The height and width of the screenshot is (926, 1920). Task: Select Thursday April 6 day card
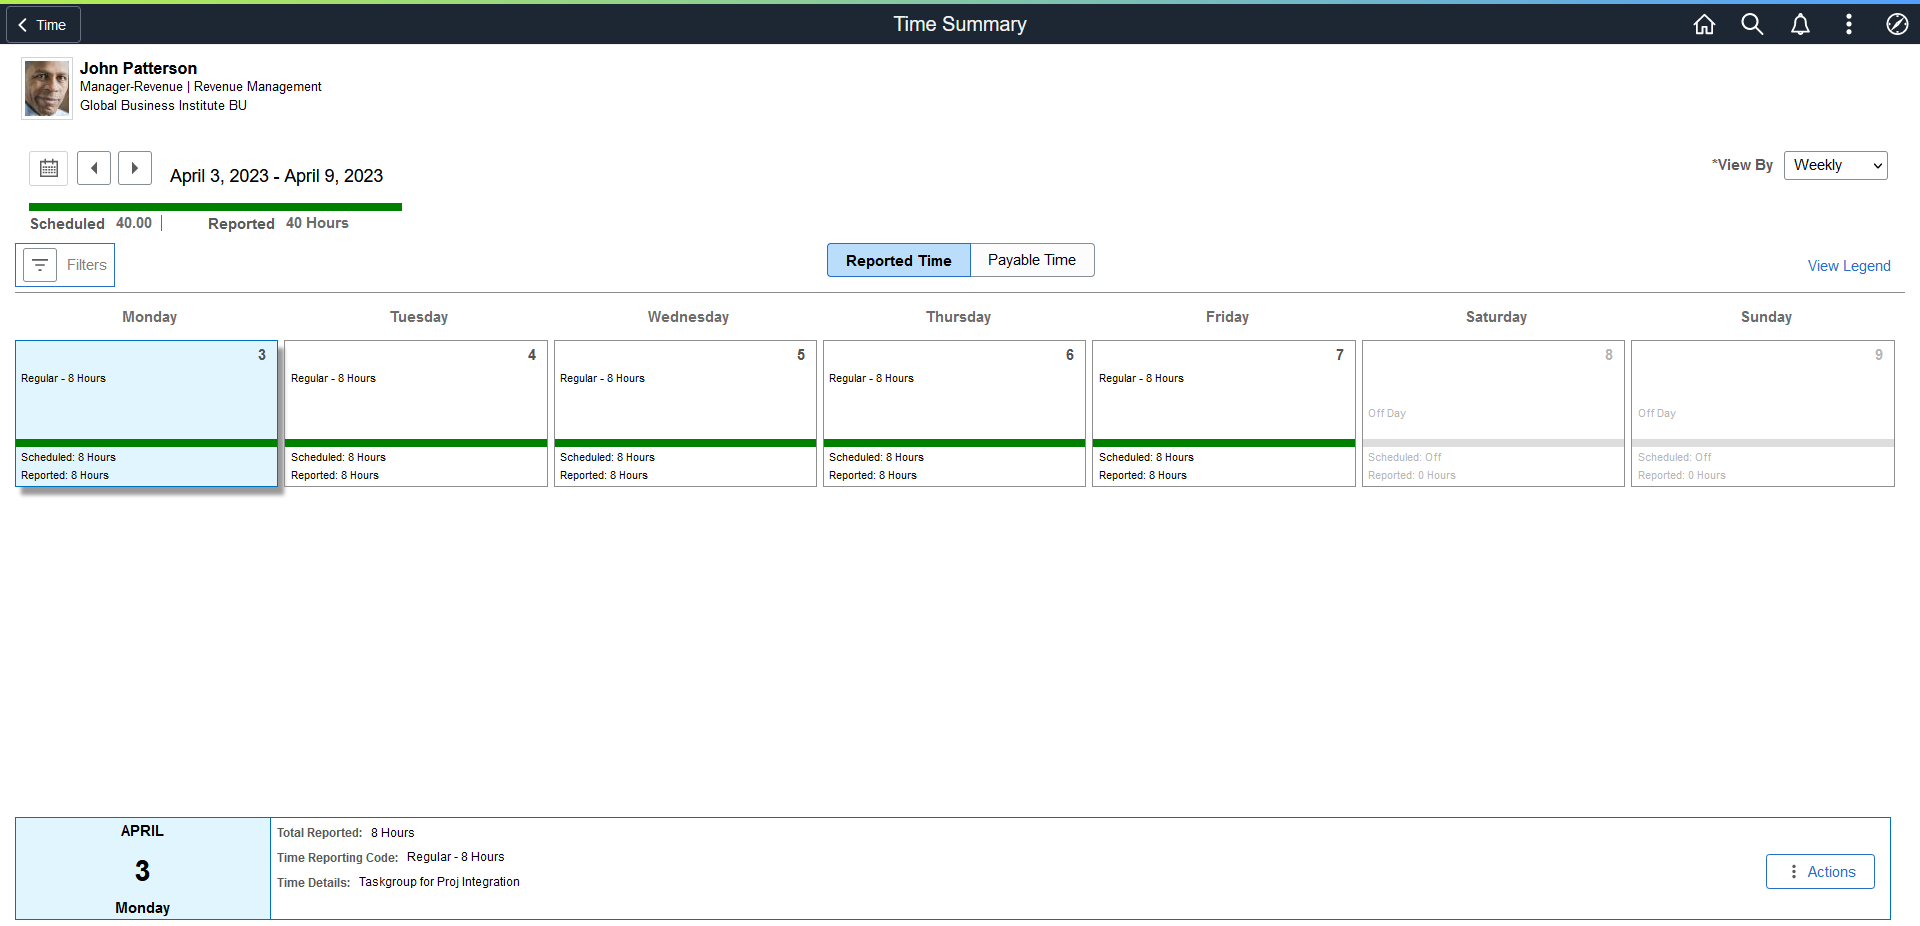pyautogui.click(x=954, y=414)
